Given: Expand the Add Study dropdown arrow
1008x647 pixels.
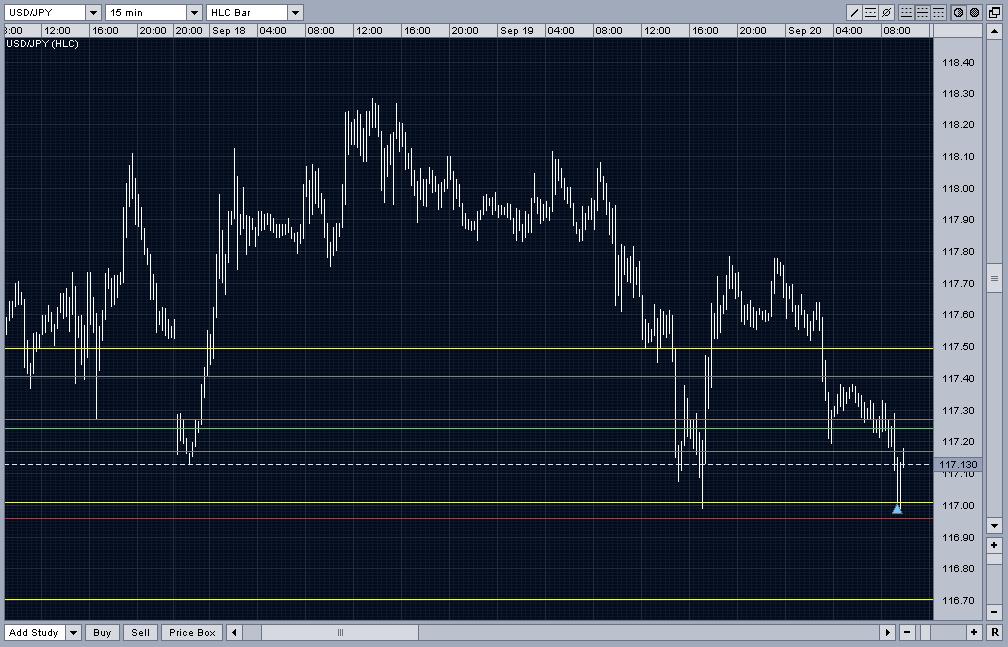Looking at the screenshot, I should click(x=74, y=632).
